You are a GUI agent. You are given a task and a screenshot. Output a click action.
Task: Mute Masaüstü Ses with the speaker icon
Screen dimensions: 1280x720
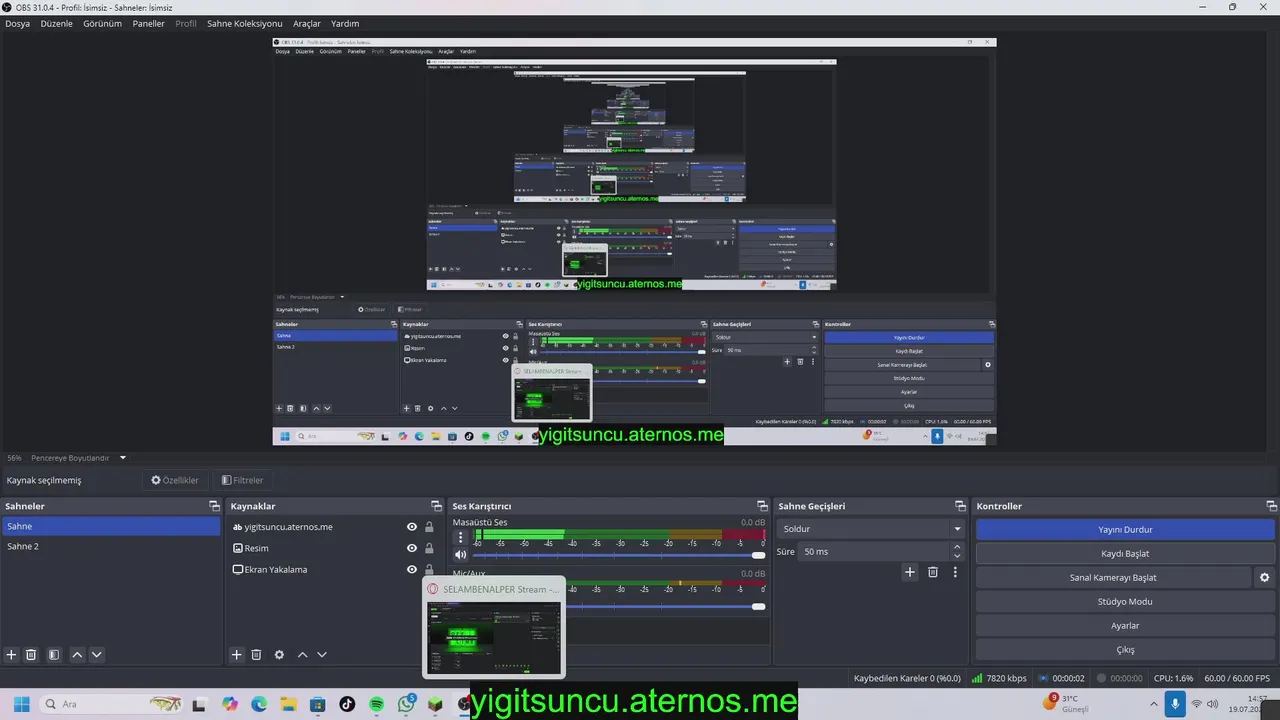461,555
